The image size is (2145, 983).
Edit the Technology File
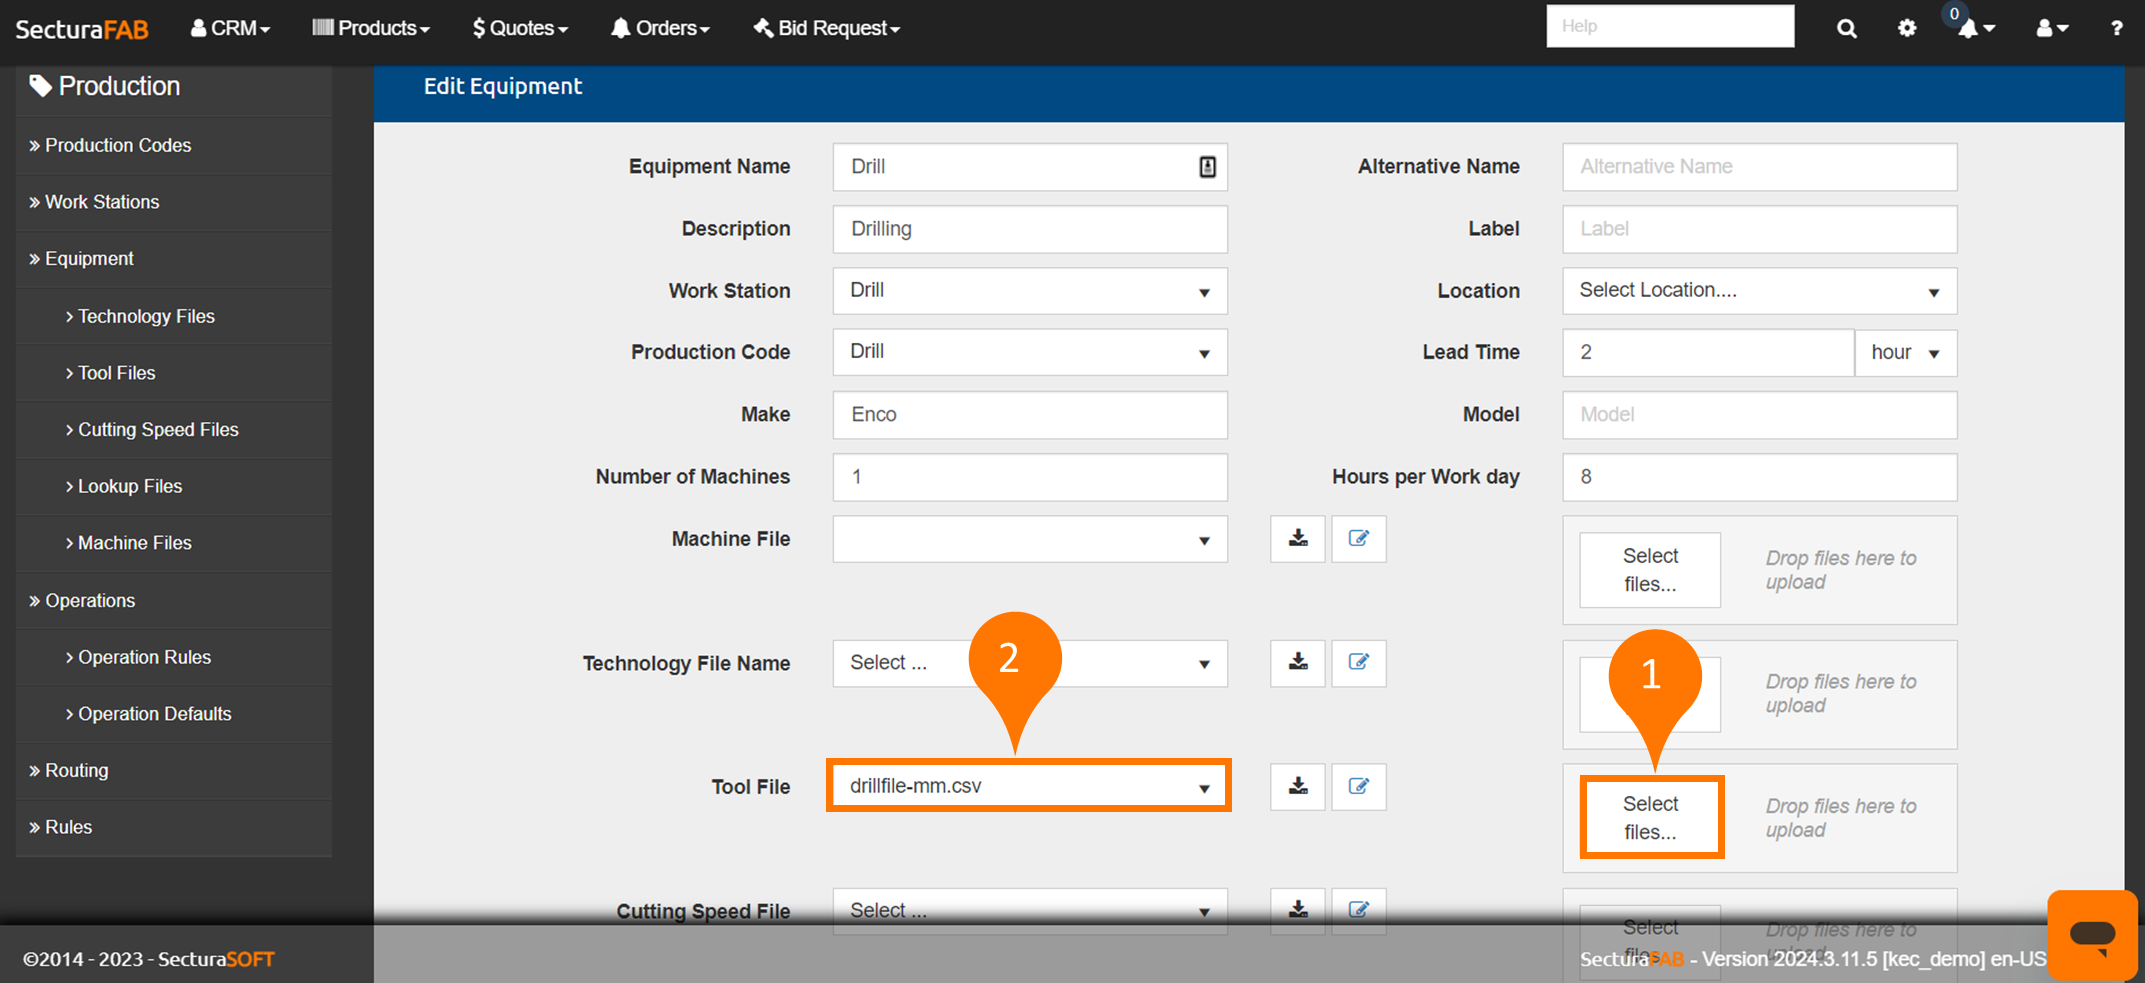pyautogui.click(x=1358, y=663)
